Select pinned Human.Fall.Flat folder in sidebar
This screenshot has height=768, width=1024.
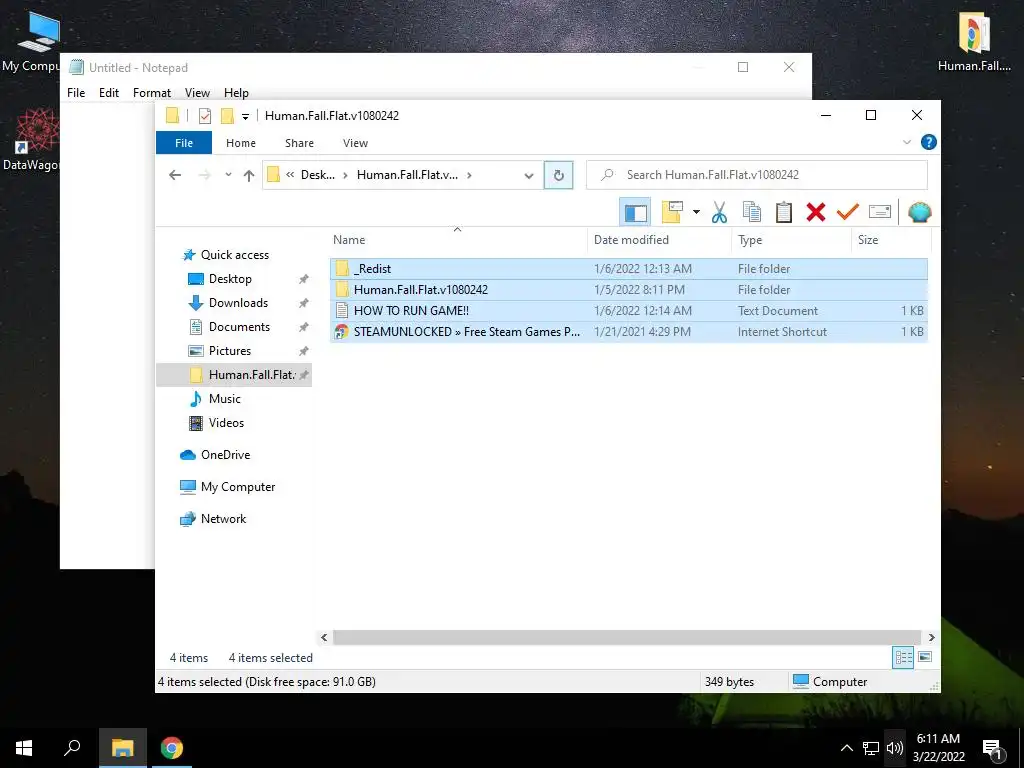[234, 375]
